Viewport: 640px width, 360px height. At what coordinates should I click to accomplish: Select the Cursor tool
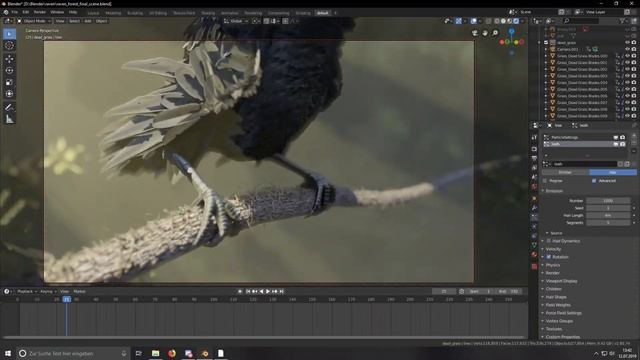click(x=9, y=45)
